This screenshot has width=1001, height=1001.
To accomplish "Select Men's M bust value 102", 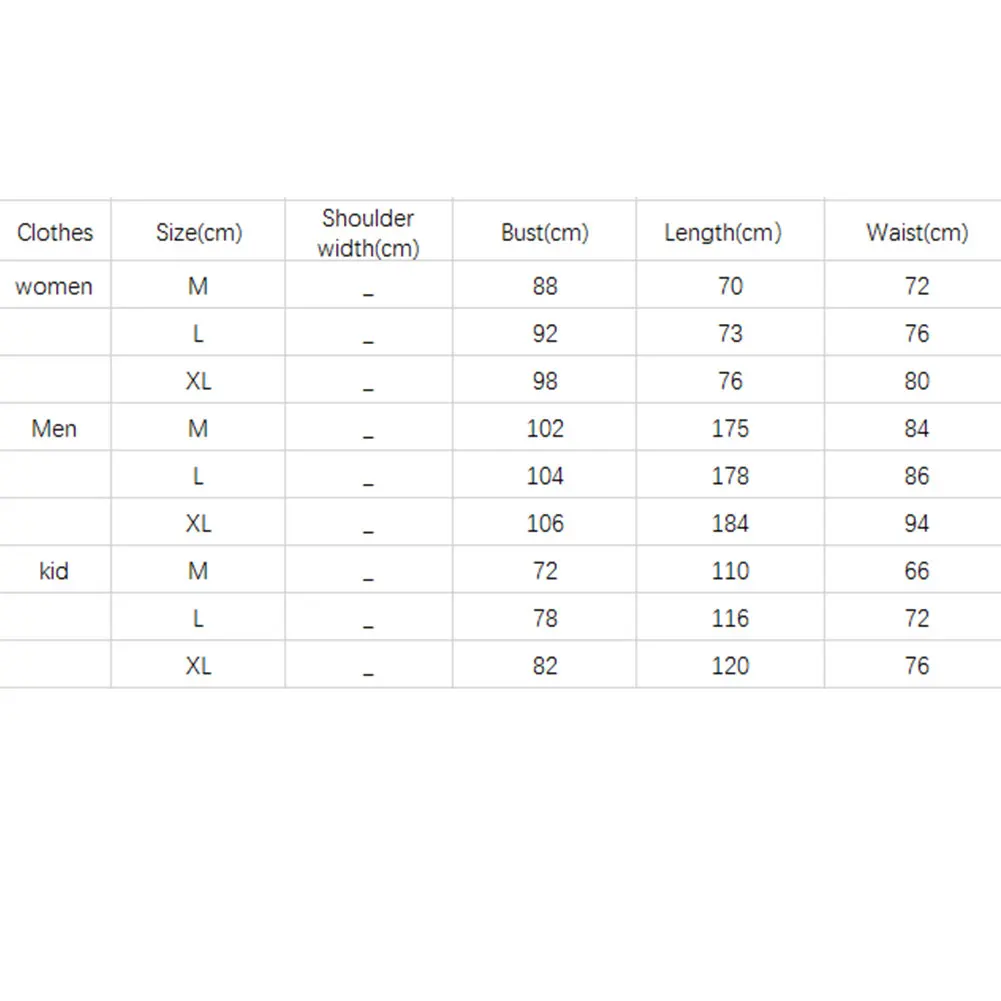I will (545, 429).
